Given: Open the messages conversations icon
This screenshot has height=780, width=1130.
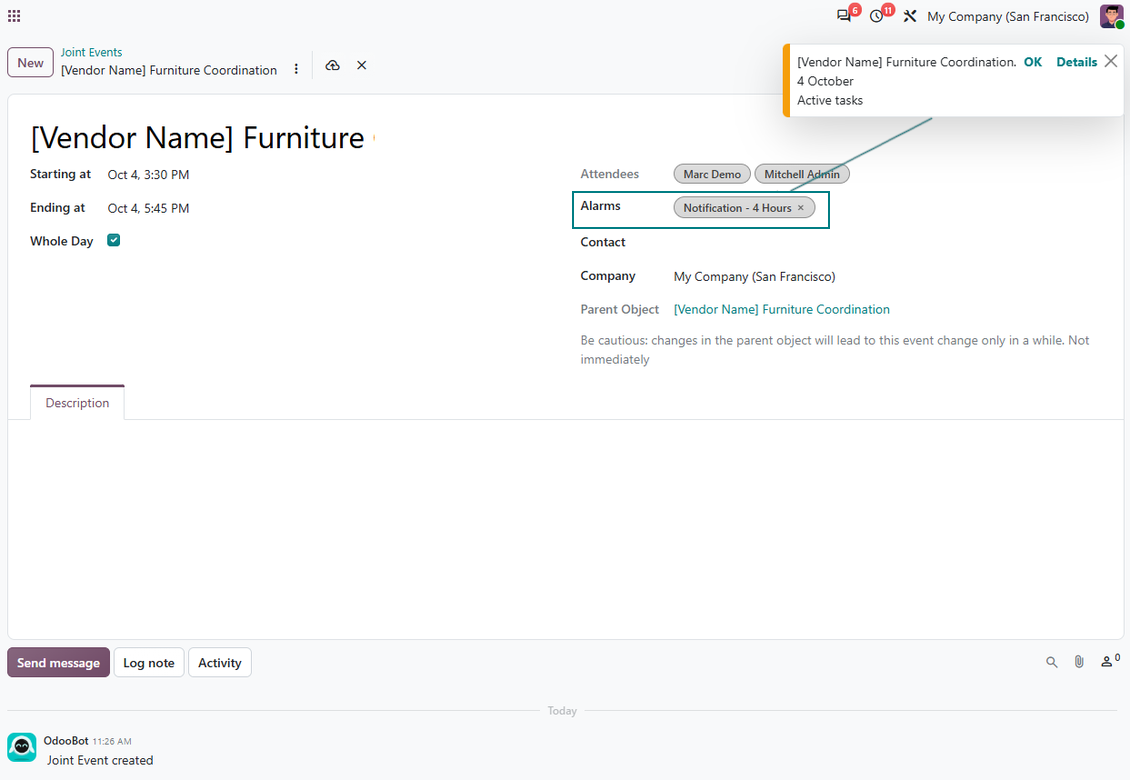Looking at the screenshot, I should click(x=843, y=16).
